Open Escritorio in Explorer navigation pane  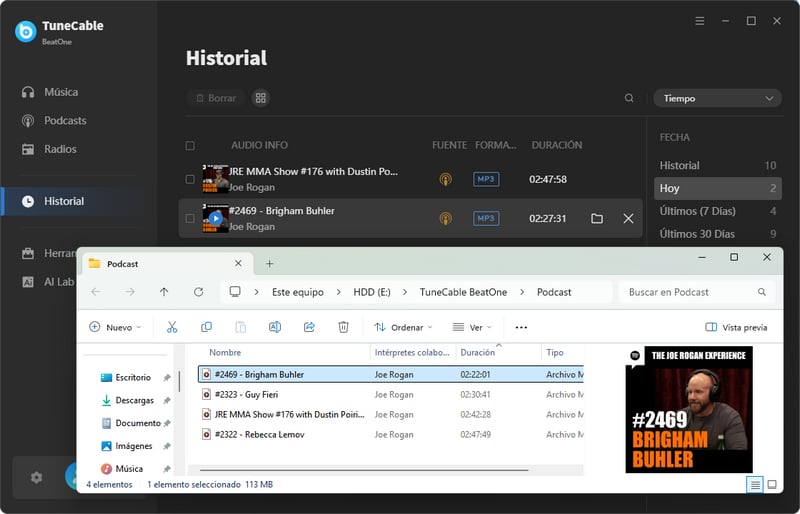tap(133, 377)
